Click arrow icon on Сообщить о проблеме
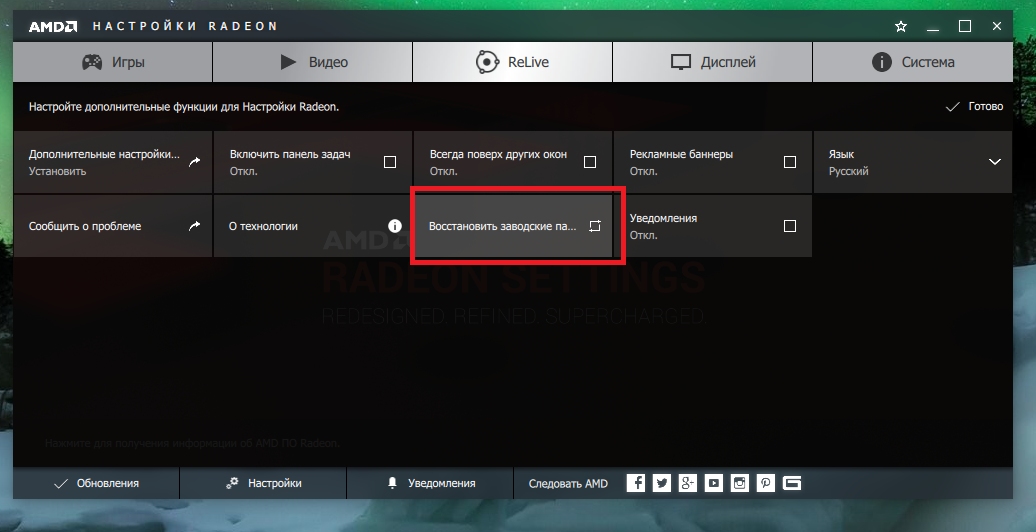The image size is (1036, 532). coord(194,226)
